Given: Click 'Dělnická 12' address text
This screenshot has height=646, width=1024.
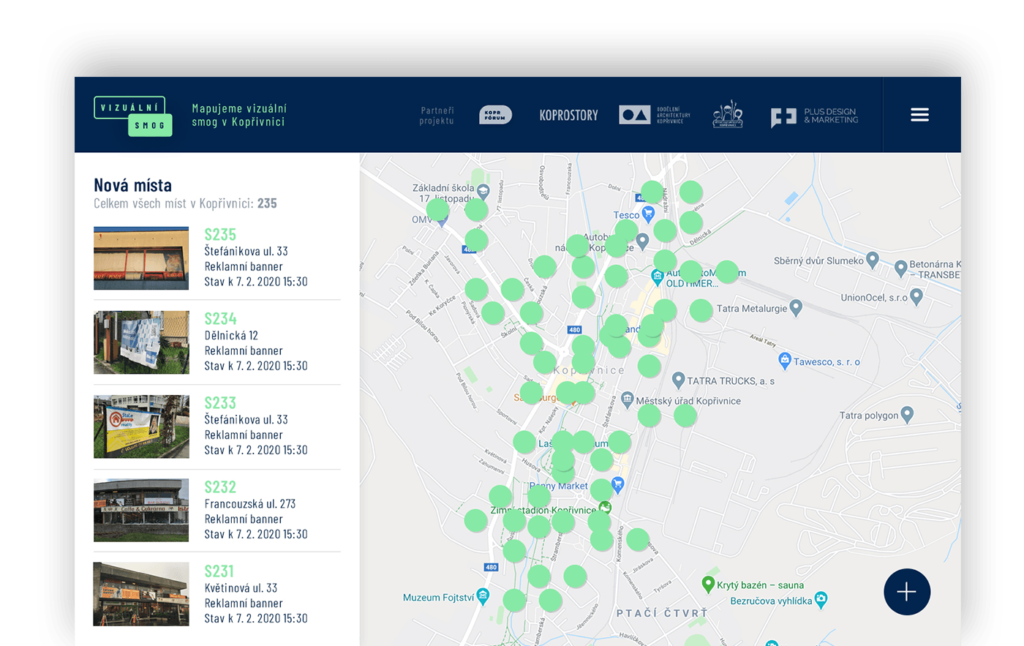Looking at the screenshot, I should tap(231, 335).
